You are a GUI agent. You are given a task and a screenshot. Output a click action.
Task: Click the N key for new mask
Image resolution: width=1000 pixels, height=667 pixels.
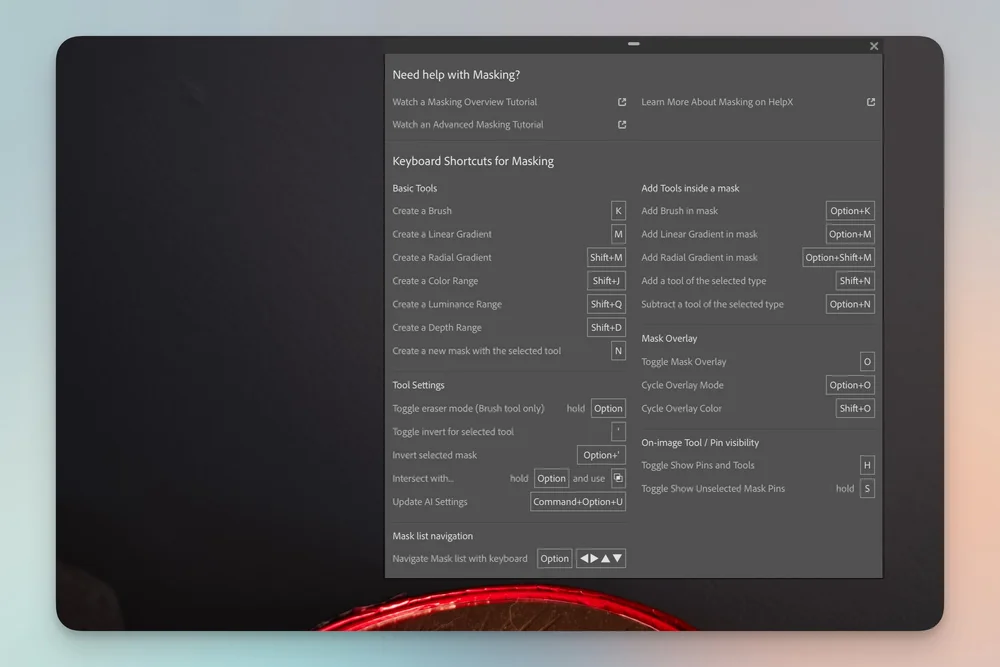(x=618, y=351)
